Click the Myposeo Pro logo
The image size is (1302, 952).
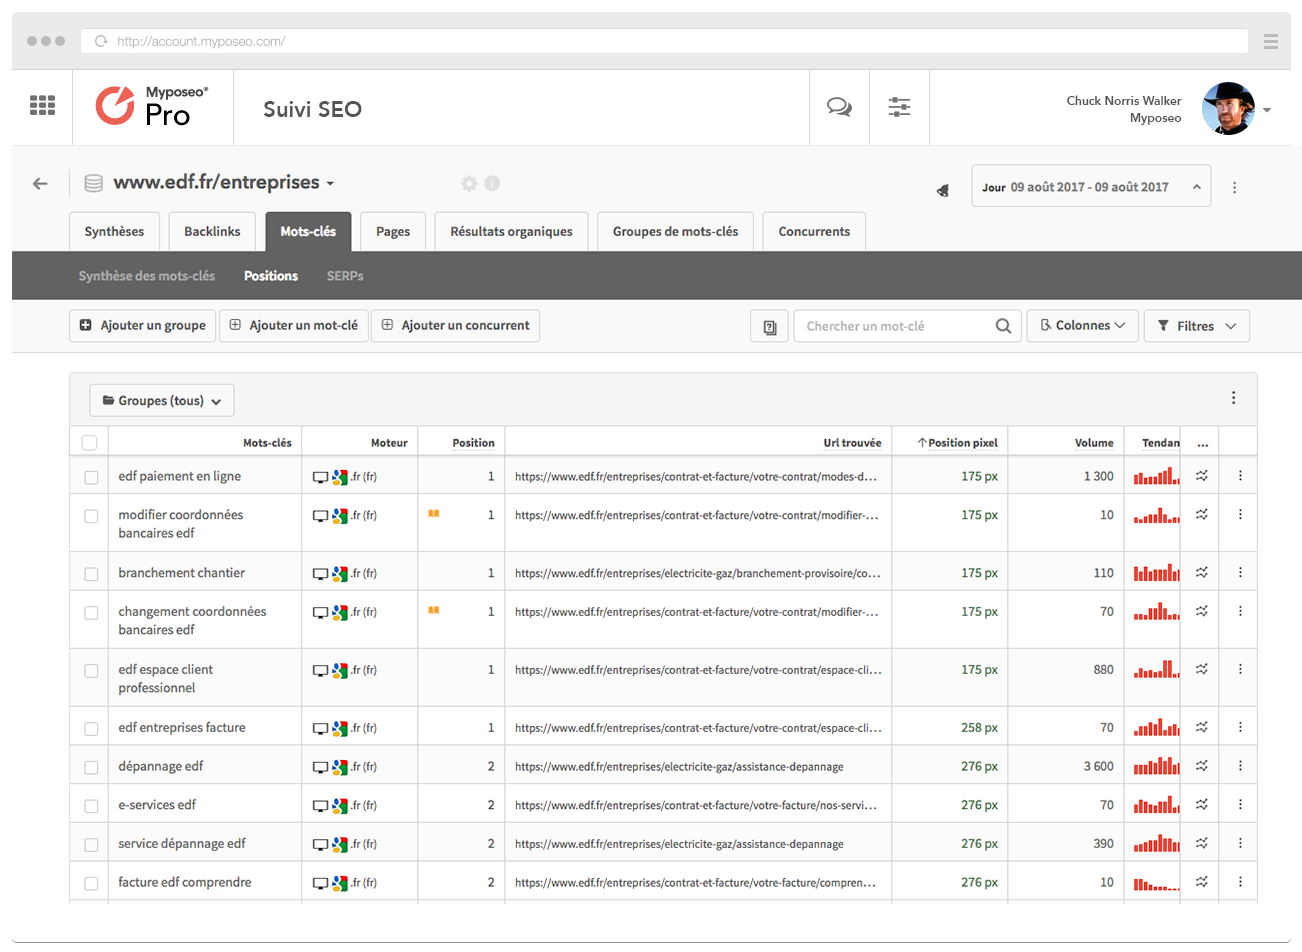152,105
